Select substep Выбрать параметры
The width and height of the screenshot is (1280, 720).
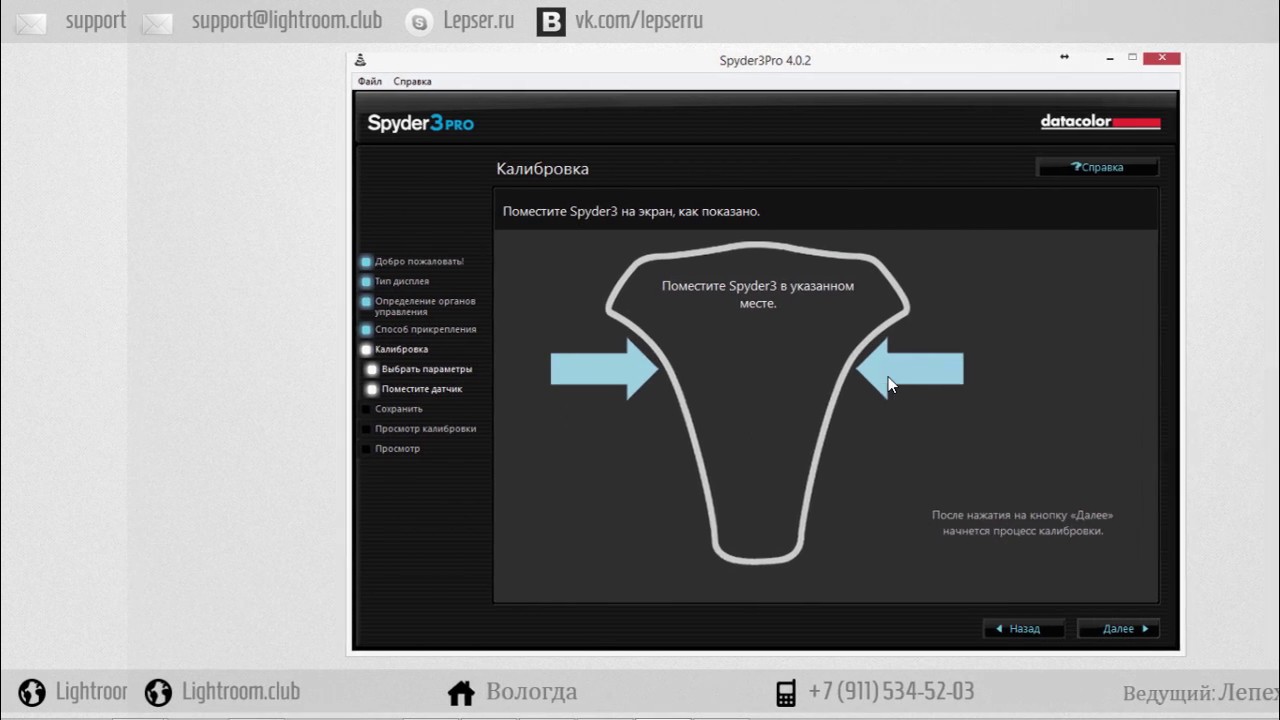[x=419, y=369]
